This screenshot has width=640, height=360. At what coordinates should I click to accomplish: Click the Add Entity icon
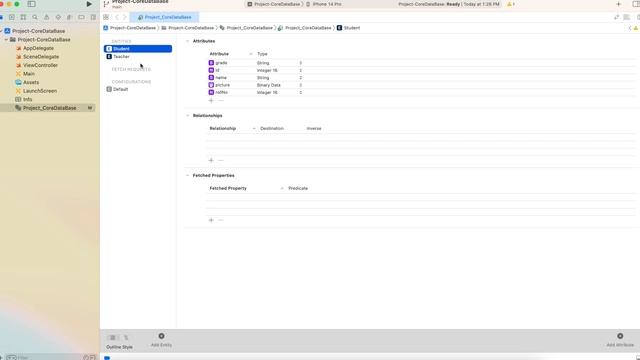tap(161, 336)
